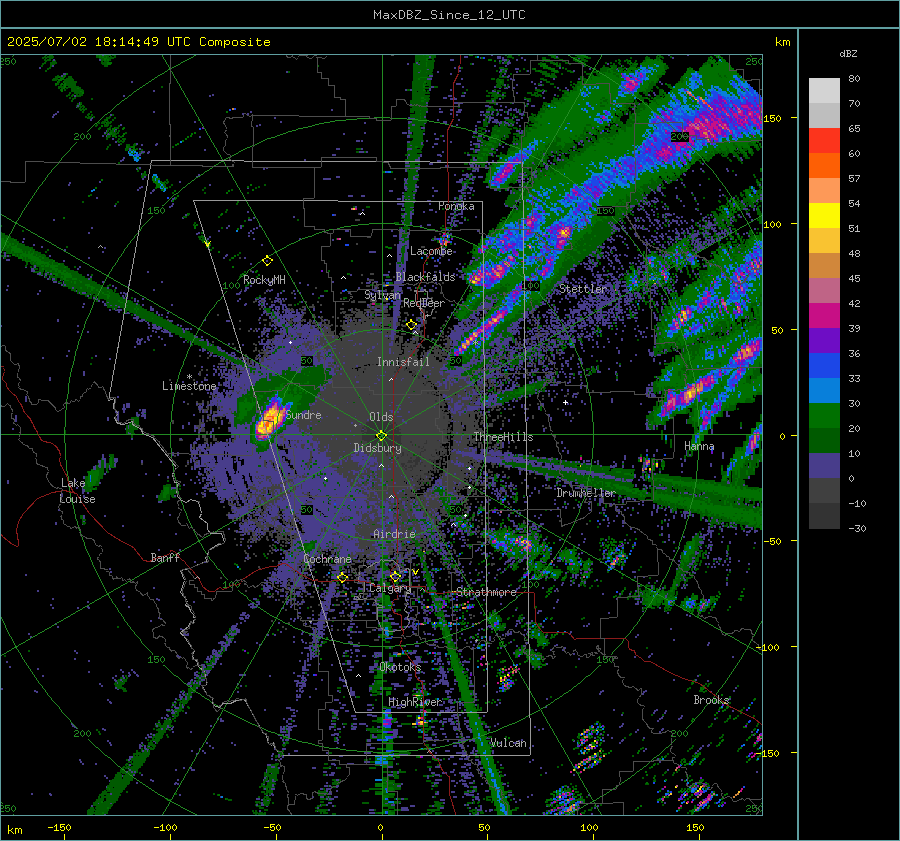This screenshot has width=900, height=841.
Task: Click the RockyMH label
Action: [x=264, y=280]
